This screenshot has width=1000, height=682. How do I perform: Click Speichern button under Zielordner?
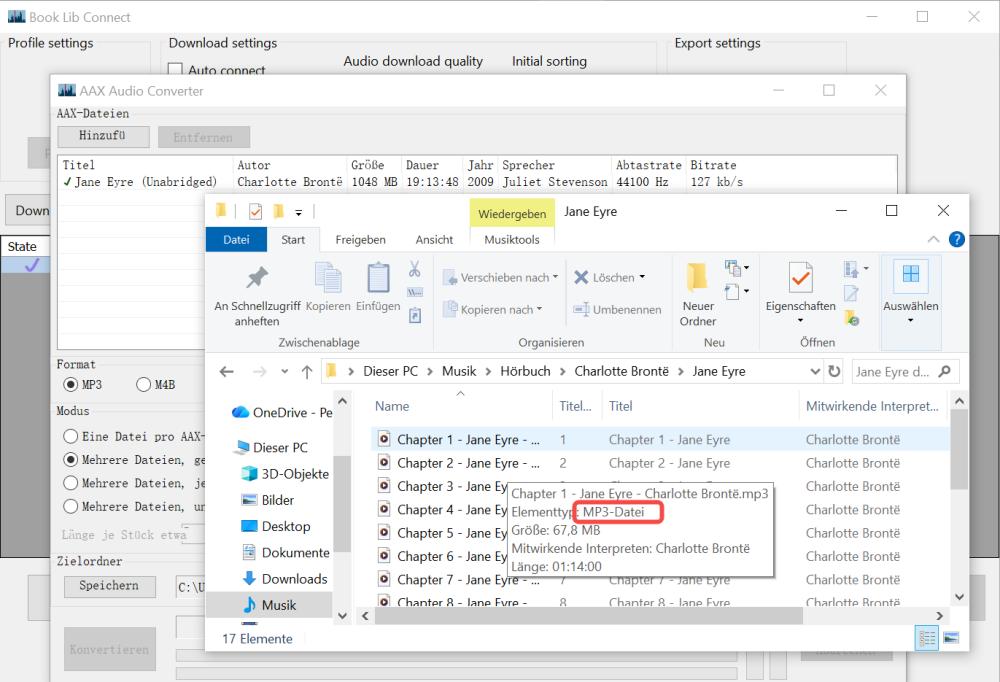click(x=109, y=586)
